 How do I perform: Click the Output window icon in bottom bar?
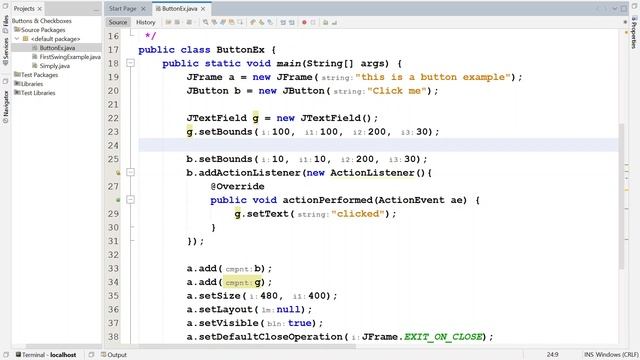[x=103, y=355]
